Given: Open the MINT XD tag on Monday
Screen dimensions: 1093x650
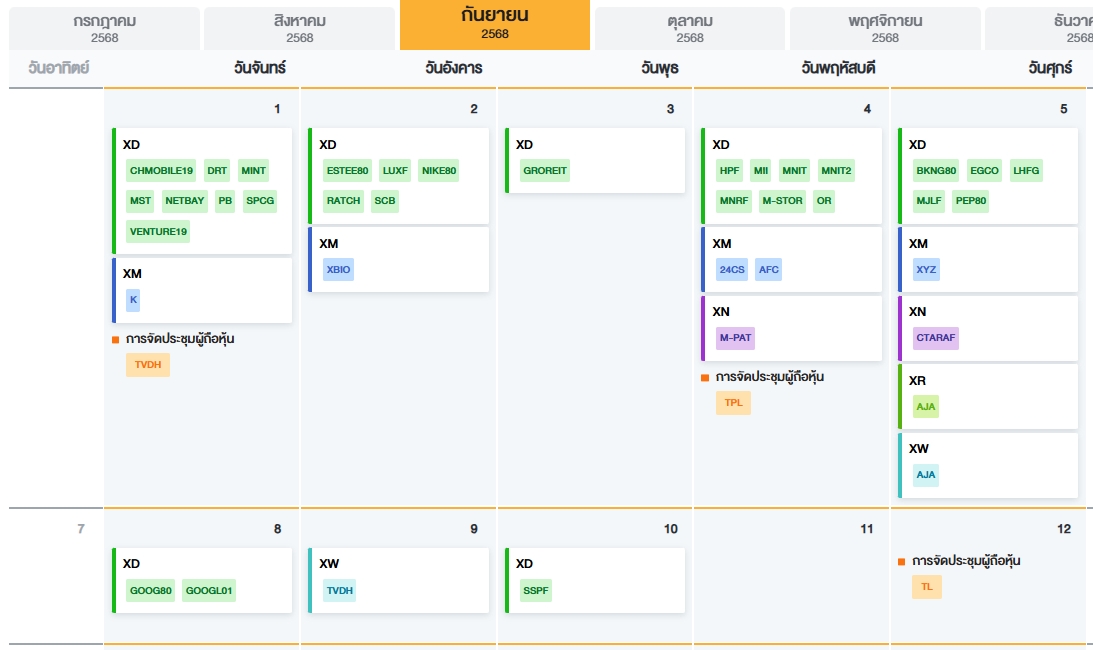Looking at the screenshot, I should point(254,170).
